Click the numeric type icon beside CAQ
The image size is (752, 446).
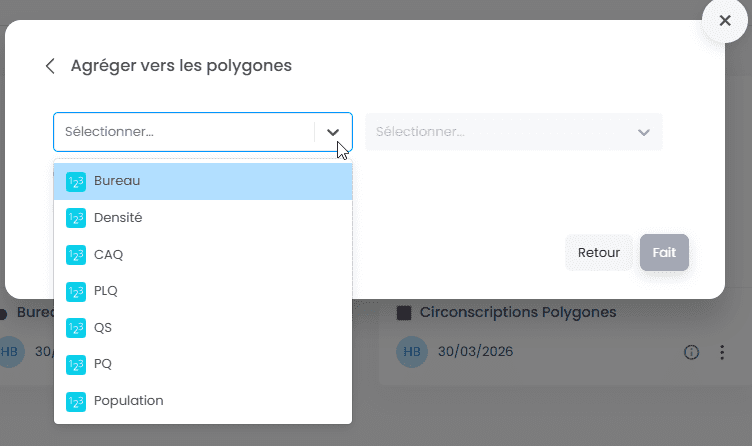[76, 255]
